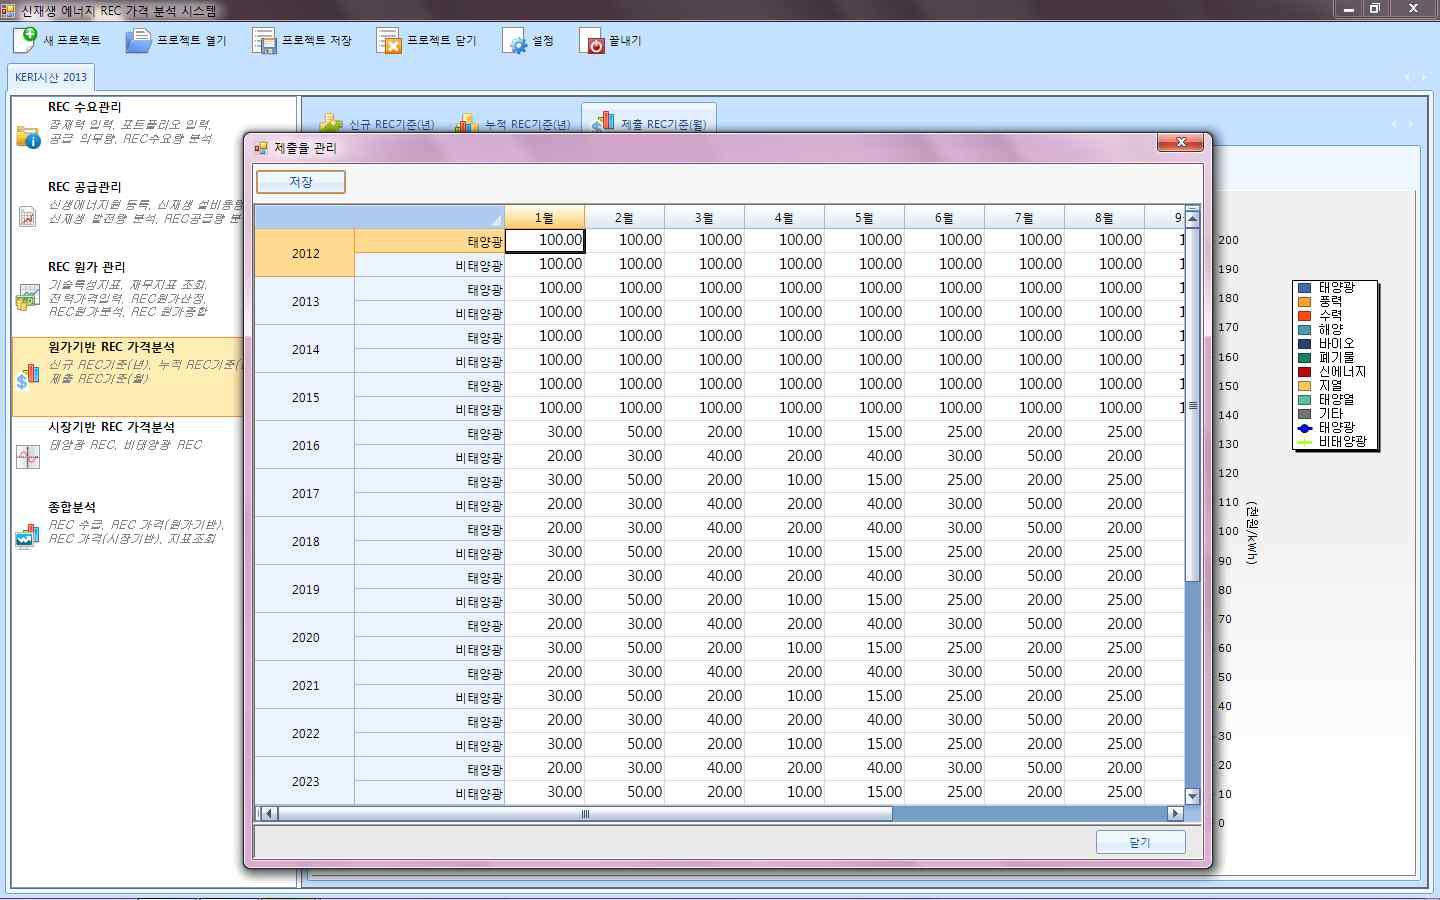Select the 1월 column header
Screen dimensions: 1440x900
[x=545, y=217]
